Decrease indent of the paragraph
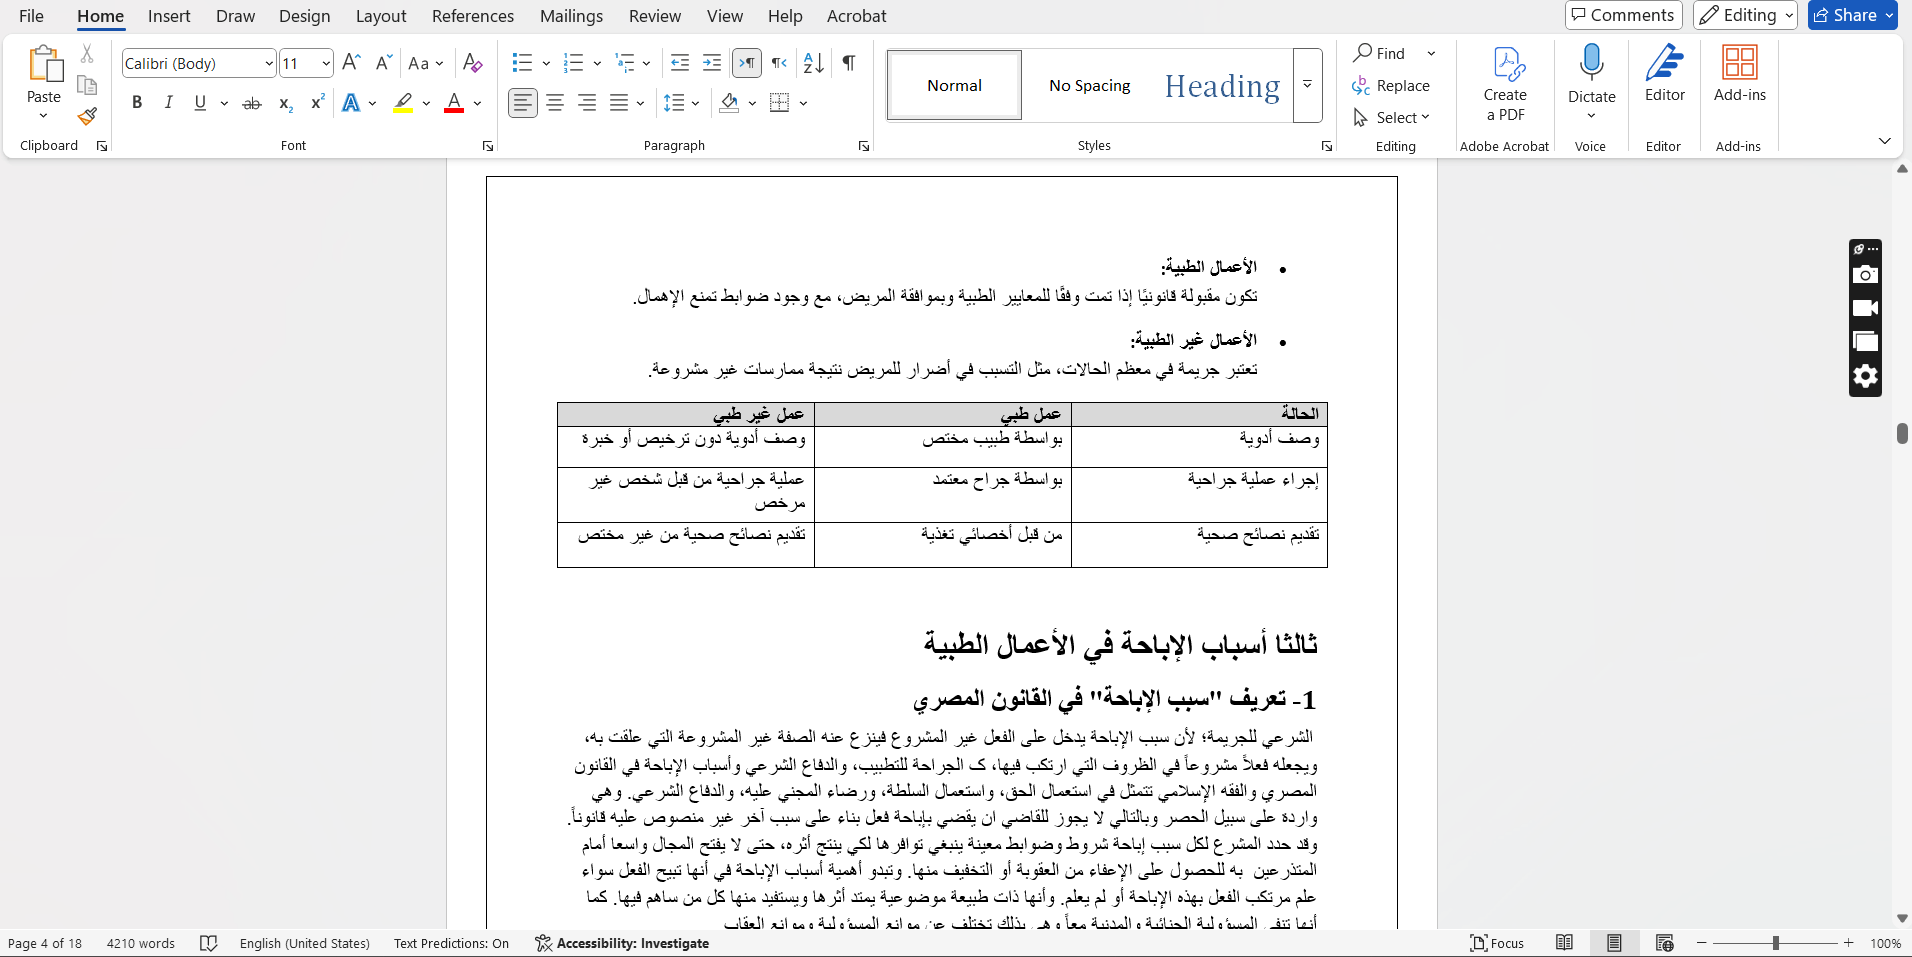This screenshot has width=1912, height=957. coord(680,63)
